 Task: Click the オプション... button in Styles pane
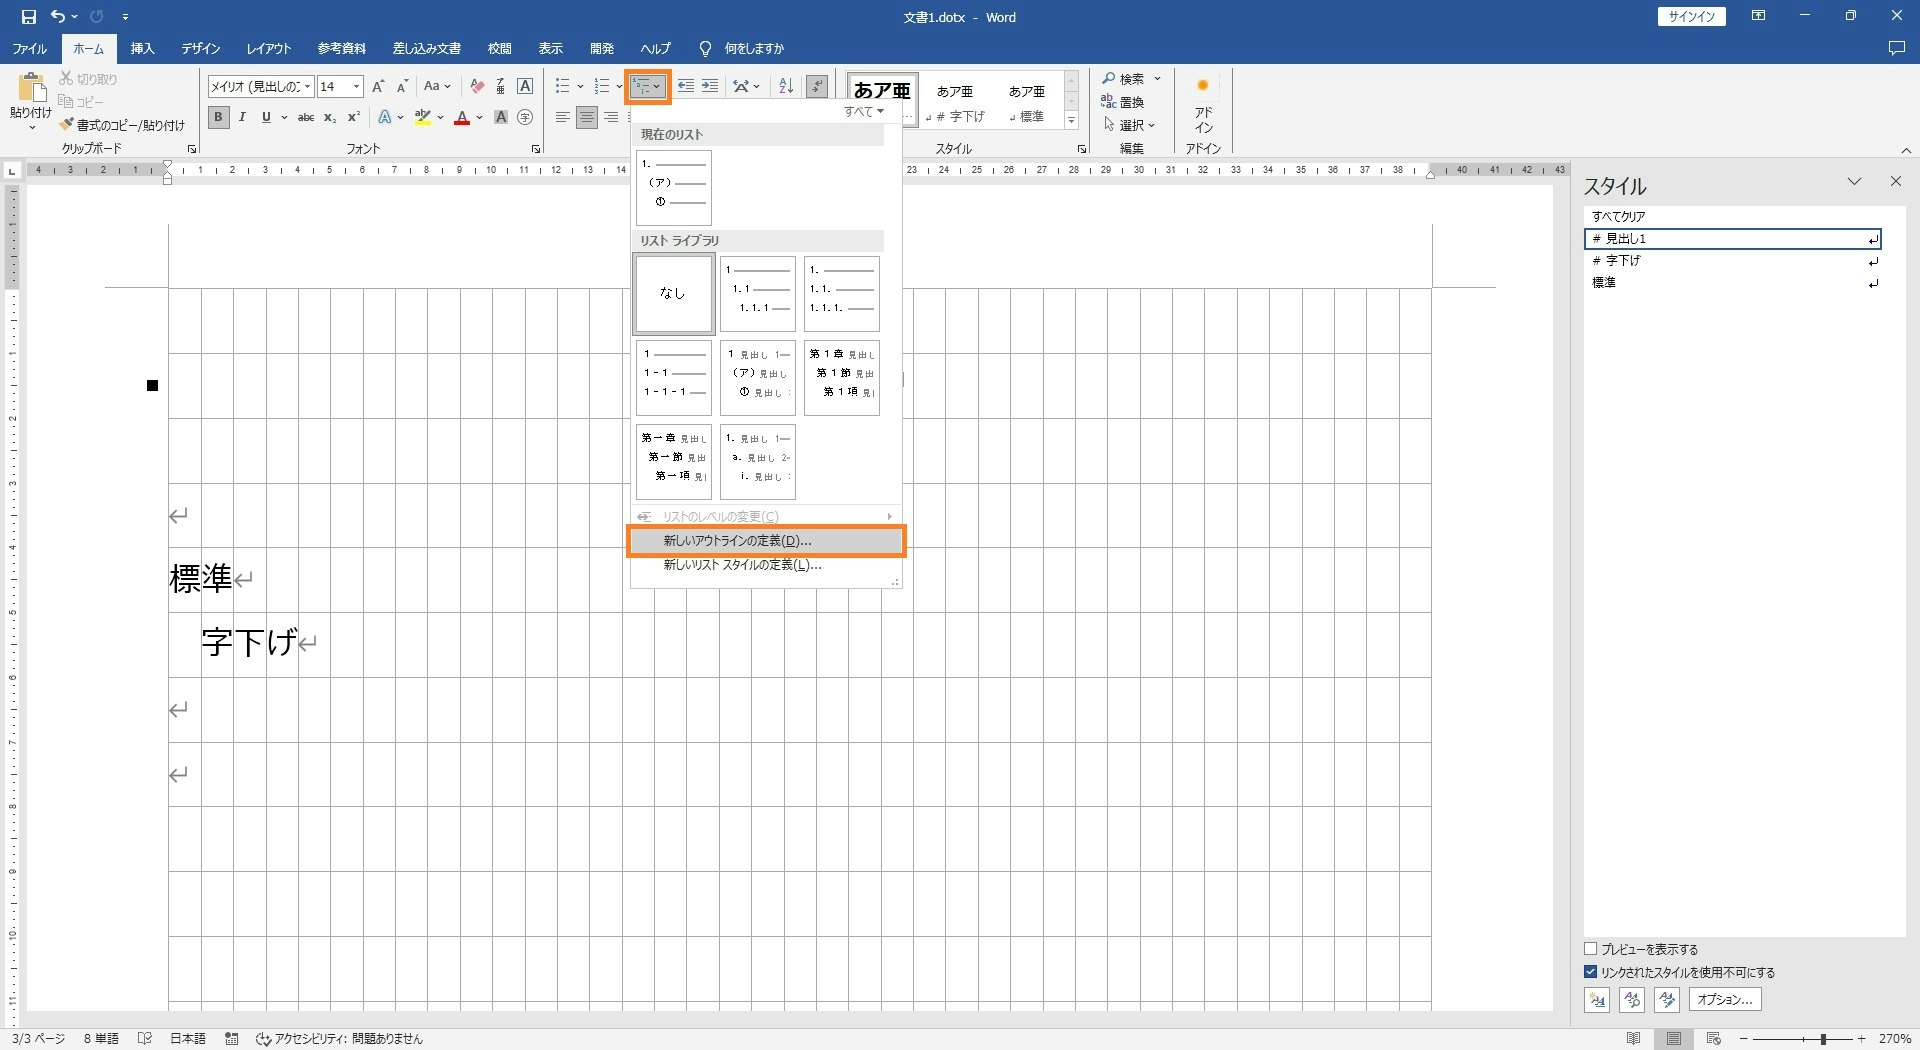[x=1725, y=1000]
